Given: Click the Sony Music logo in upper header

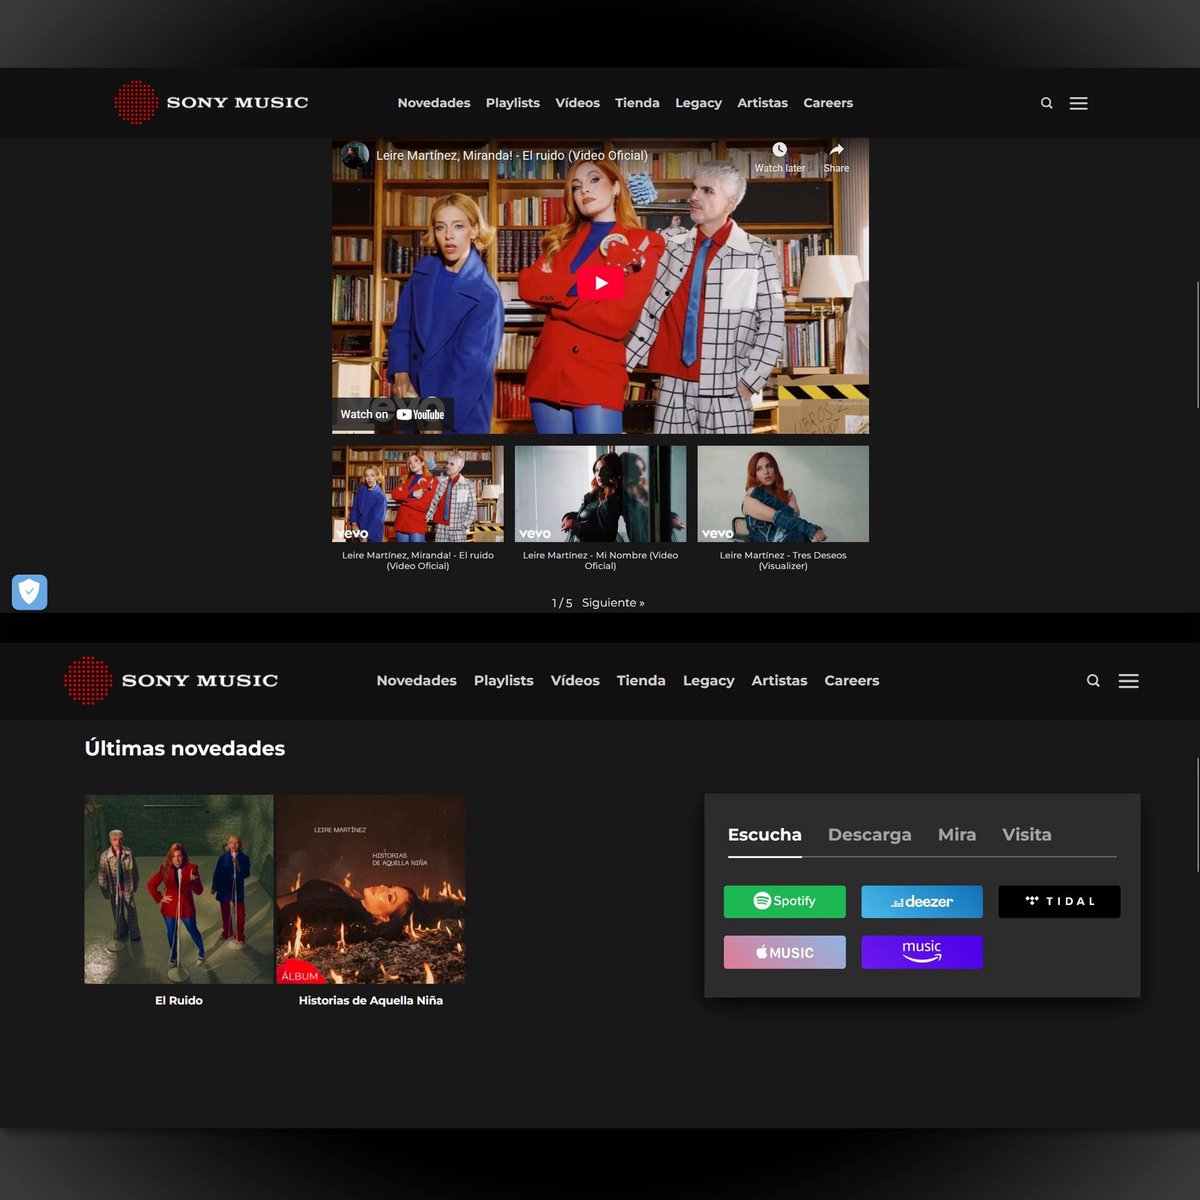Looking at the screenshot, I should [211, 102].
